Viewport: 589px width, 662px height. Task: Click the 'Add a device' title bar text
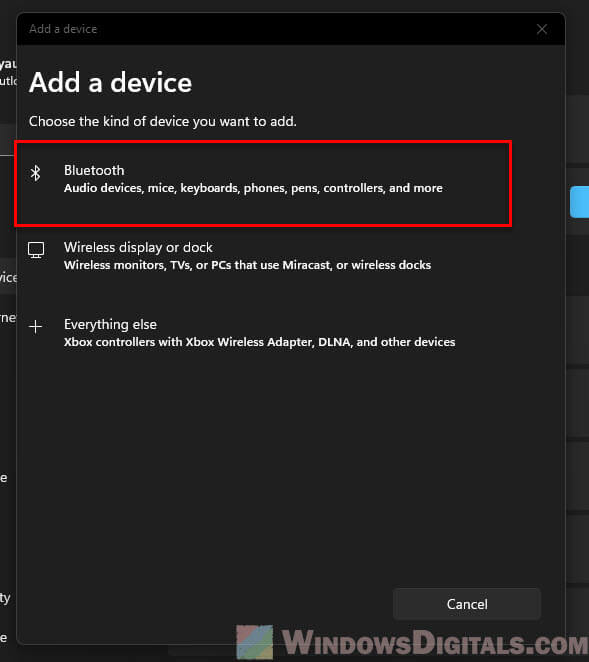63,29
